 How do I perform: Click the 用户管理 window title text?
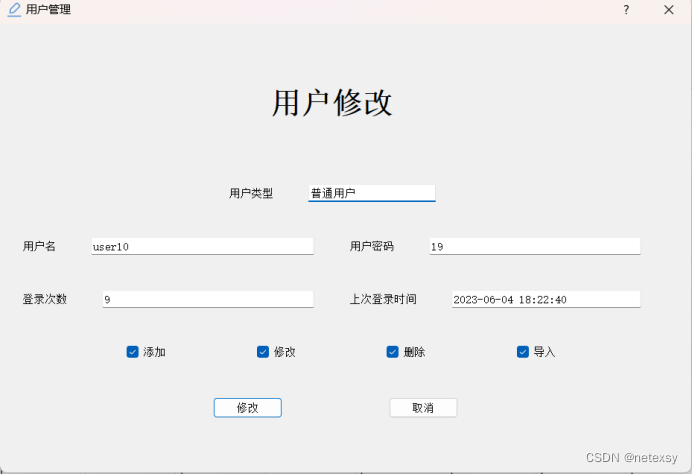pos(48,10)
